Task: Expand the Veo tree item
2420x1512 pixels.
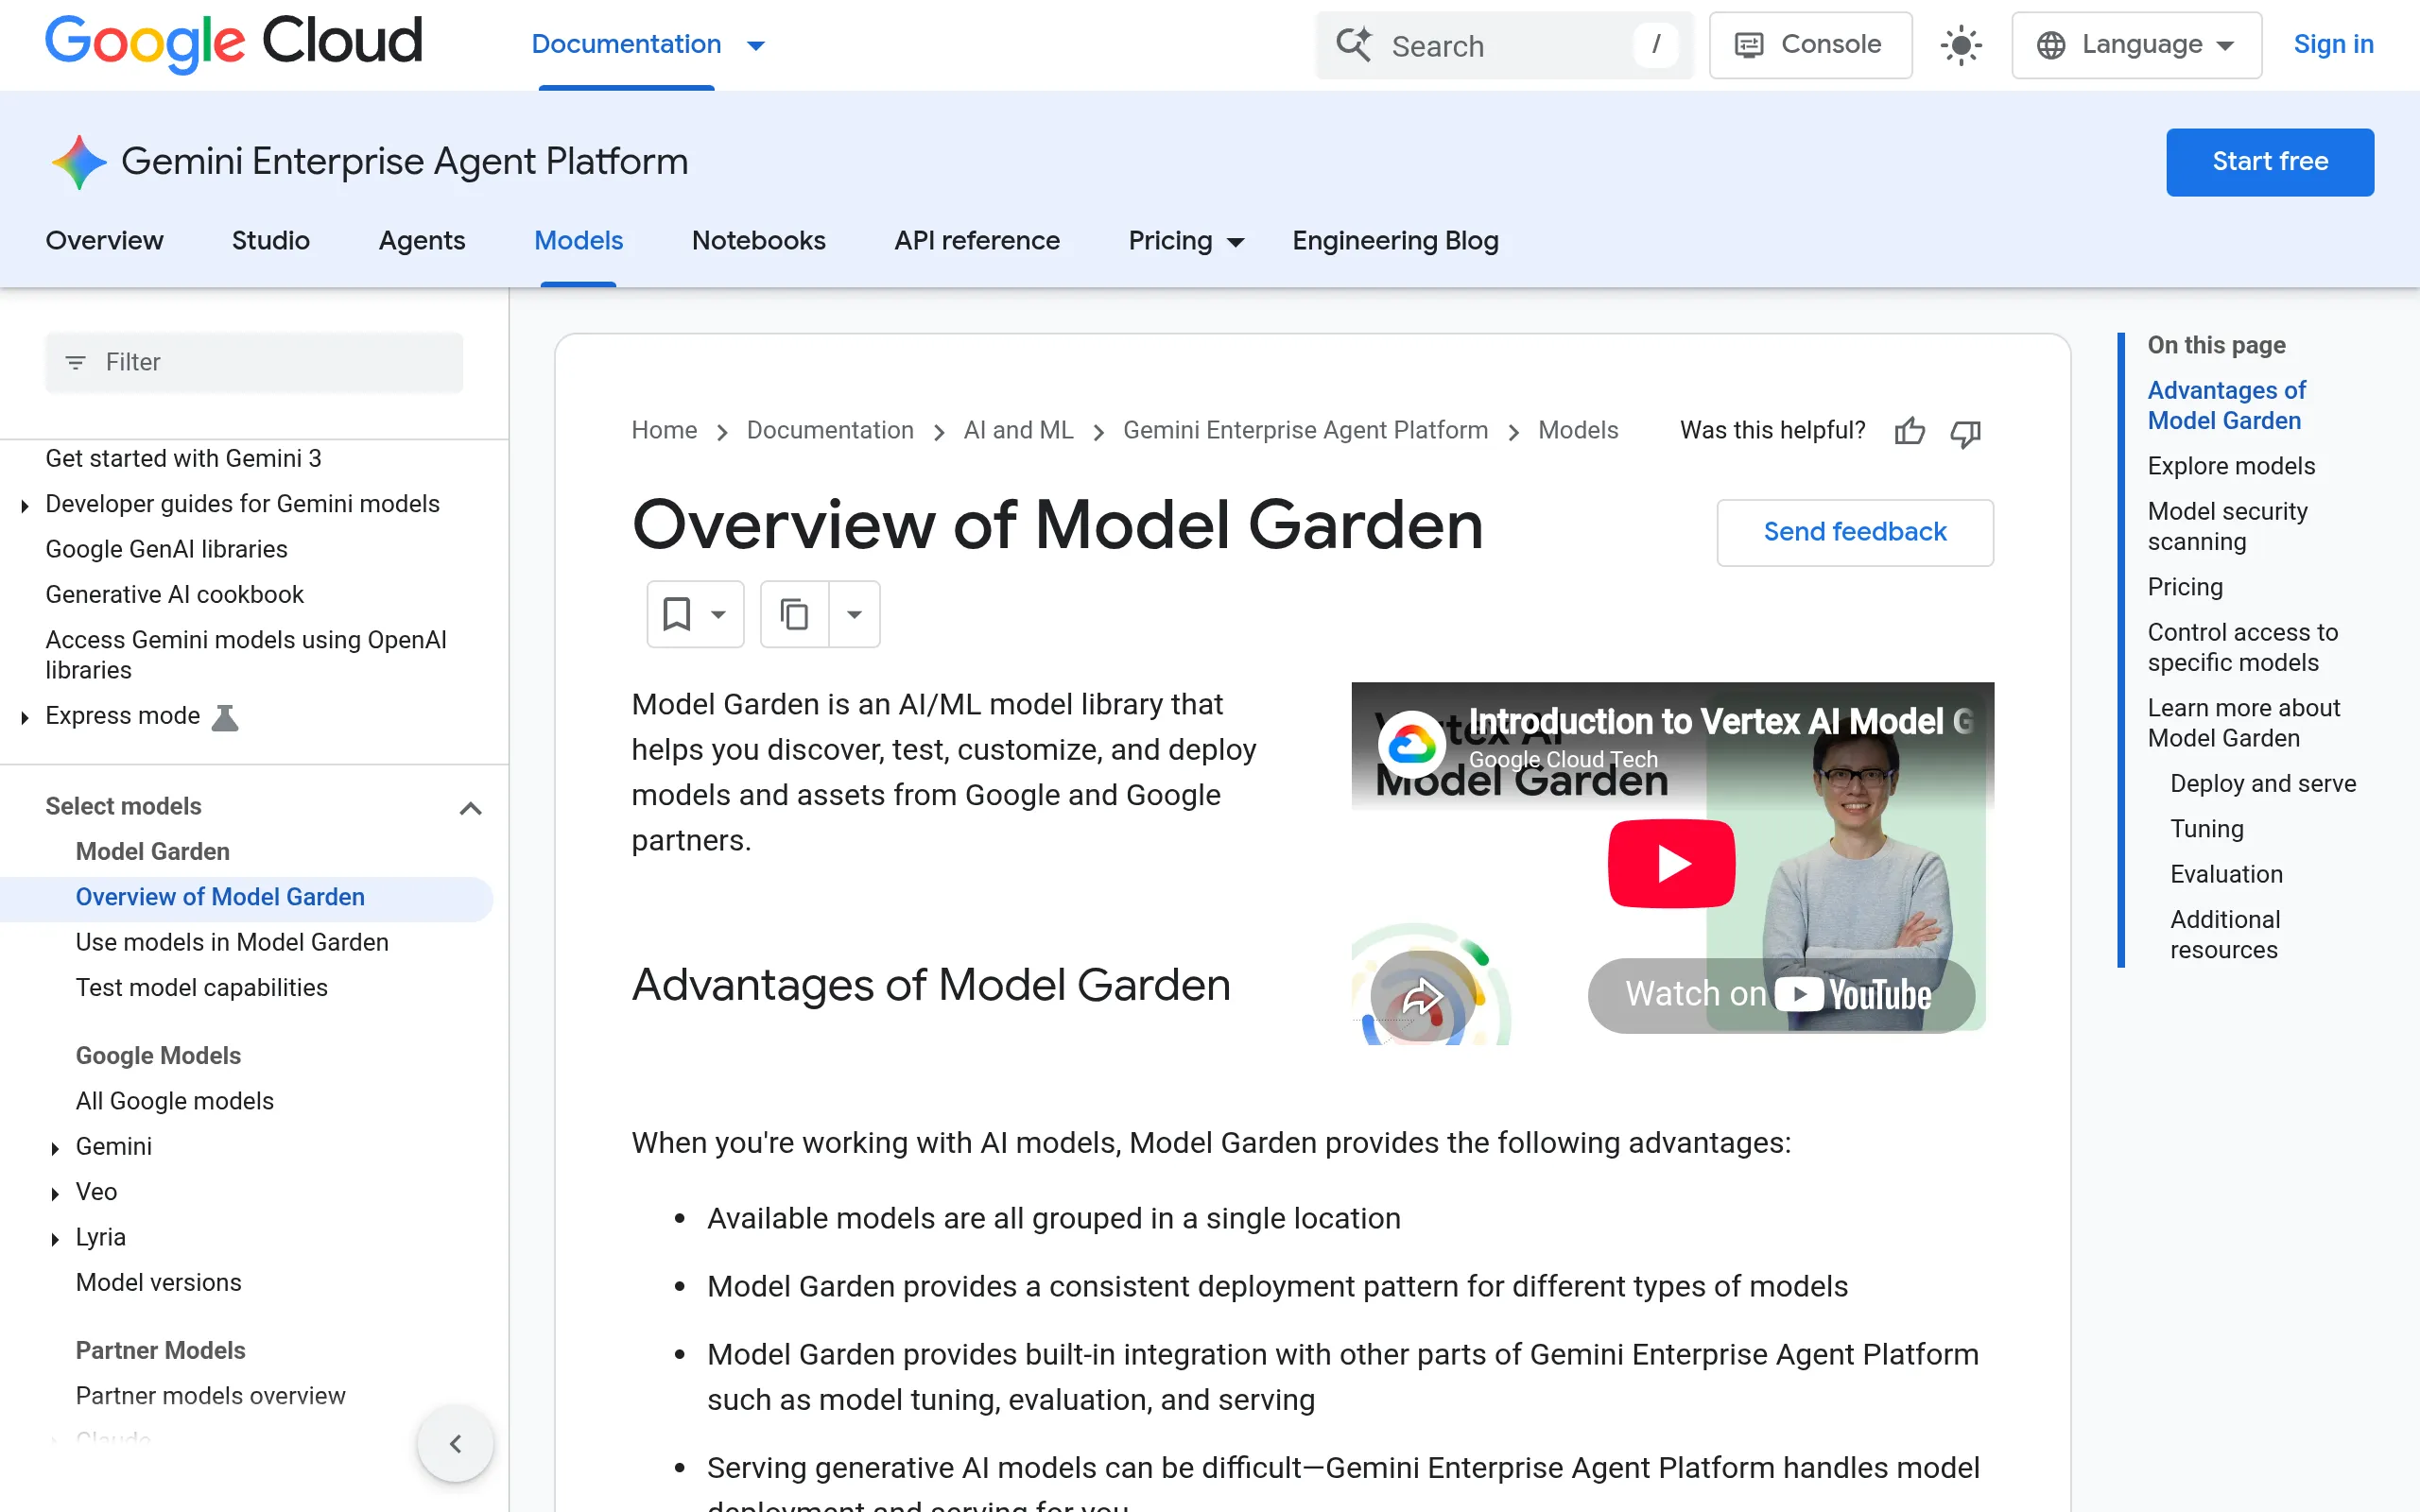Action: pos(55,1194)
